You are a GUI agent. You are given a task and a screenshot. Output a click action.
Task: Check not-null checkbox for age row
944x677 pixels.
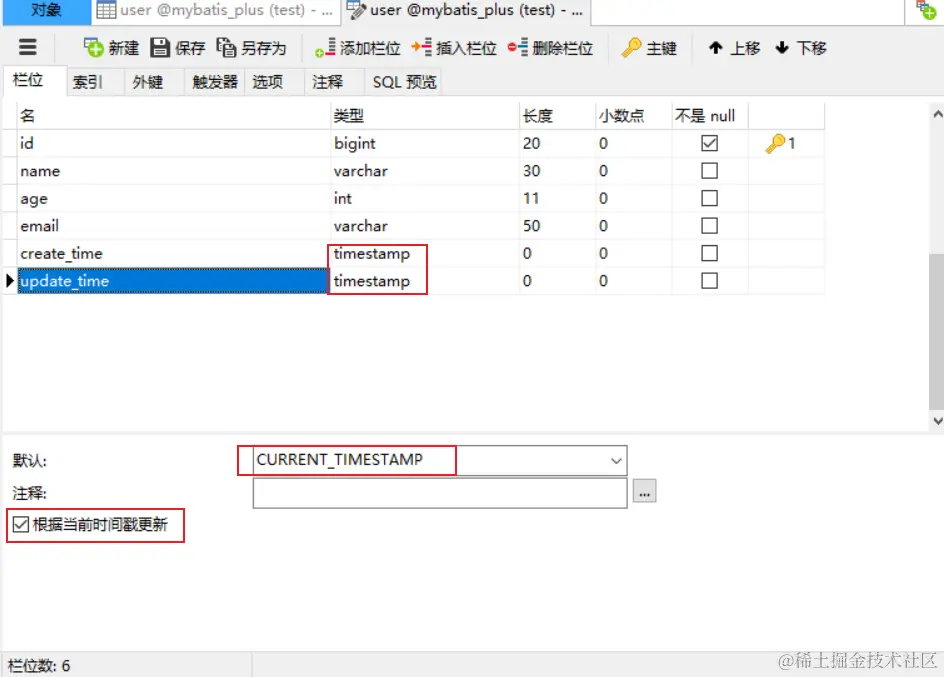709,198
